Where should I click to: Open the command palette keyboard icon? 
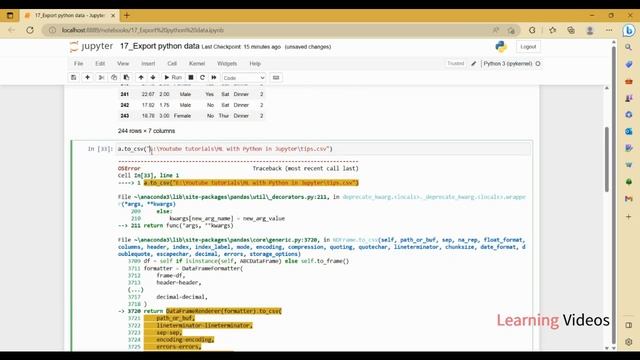click(x=276, y=78)
